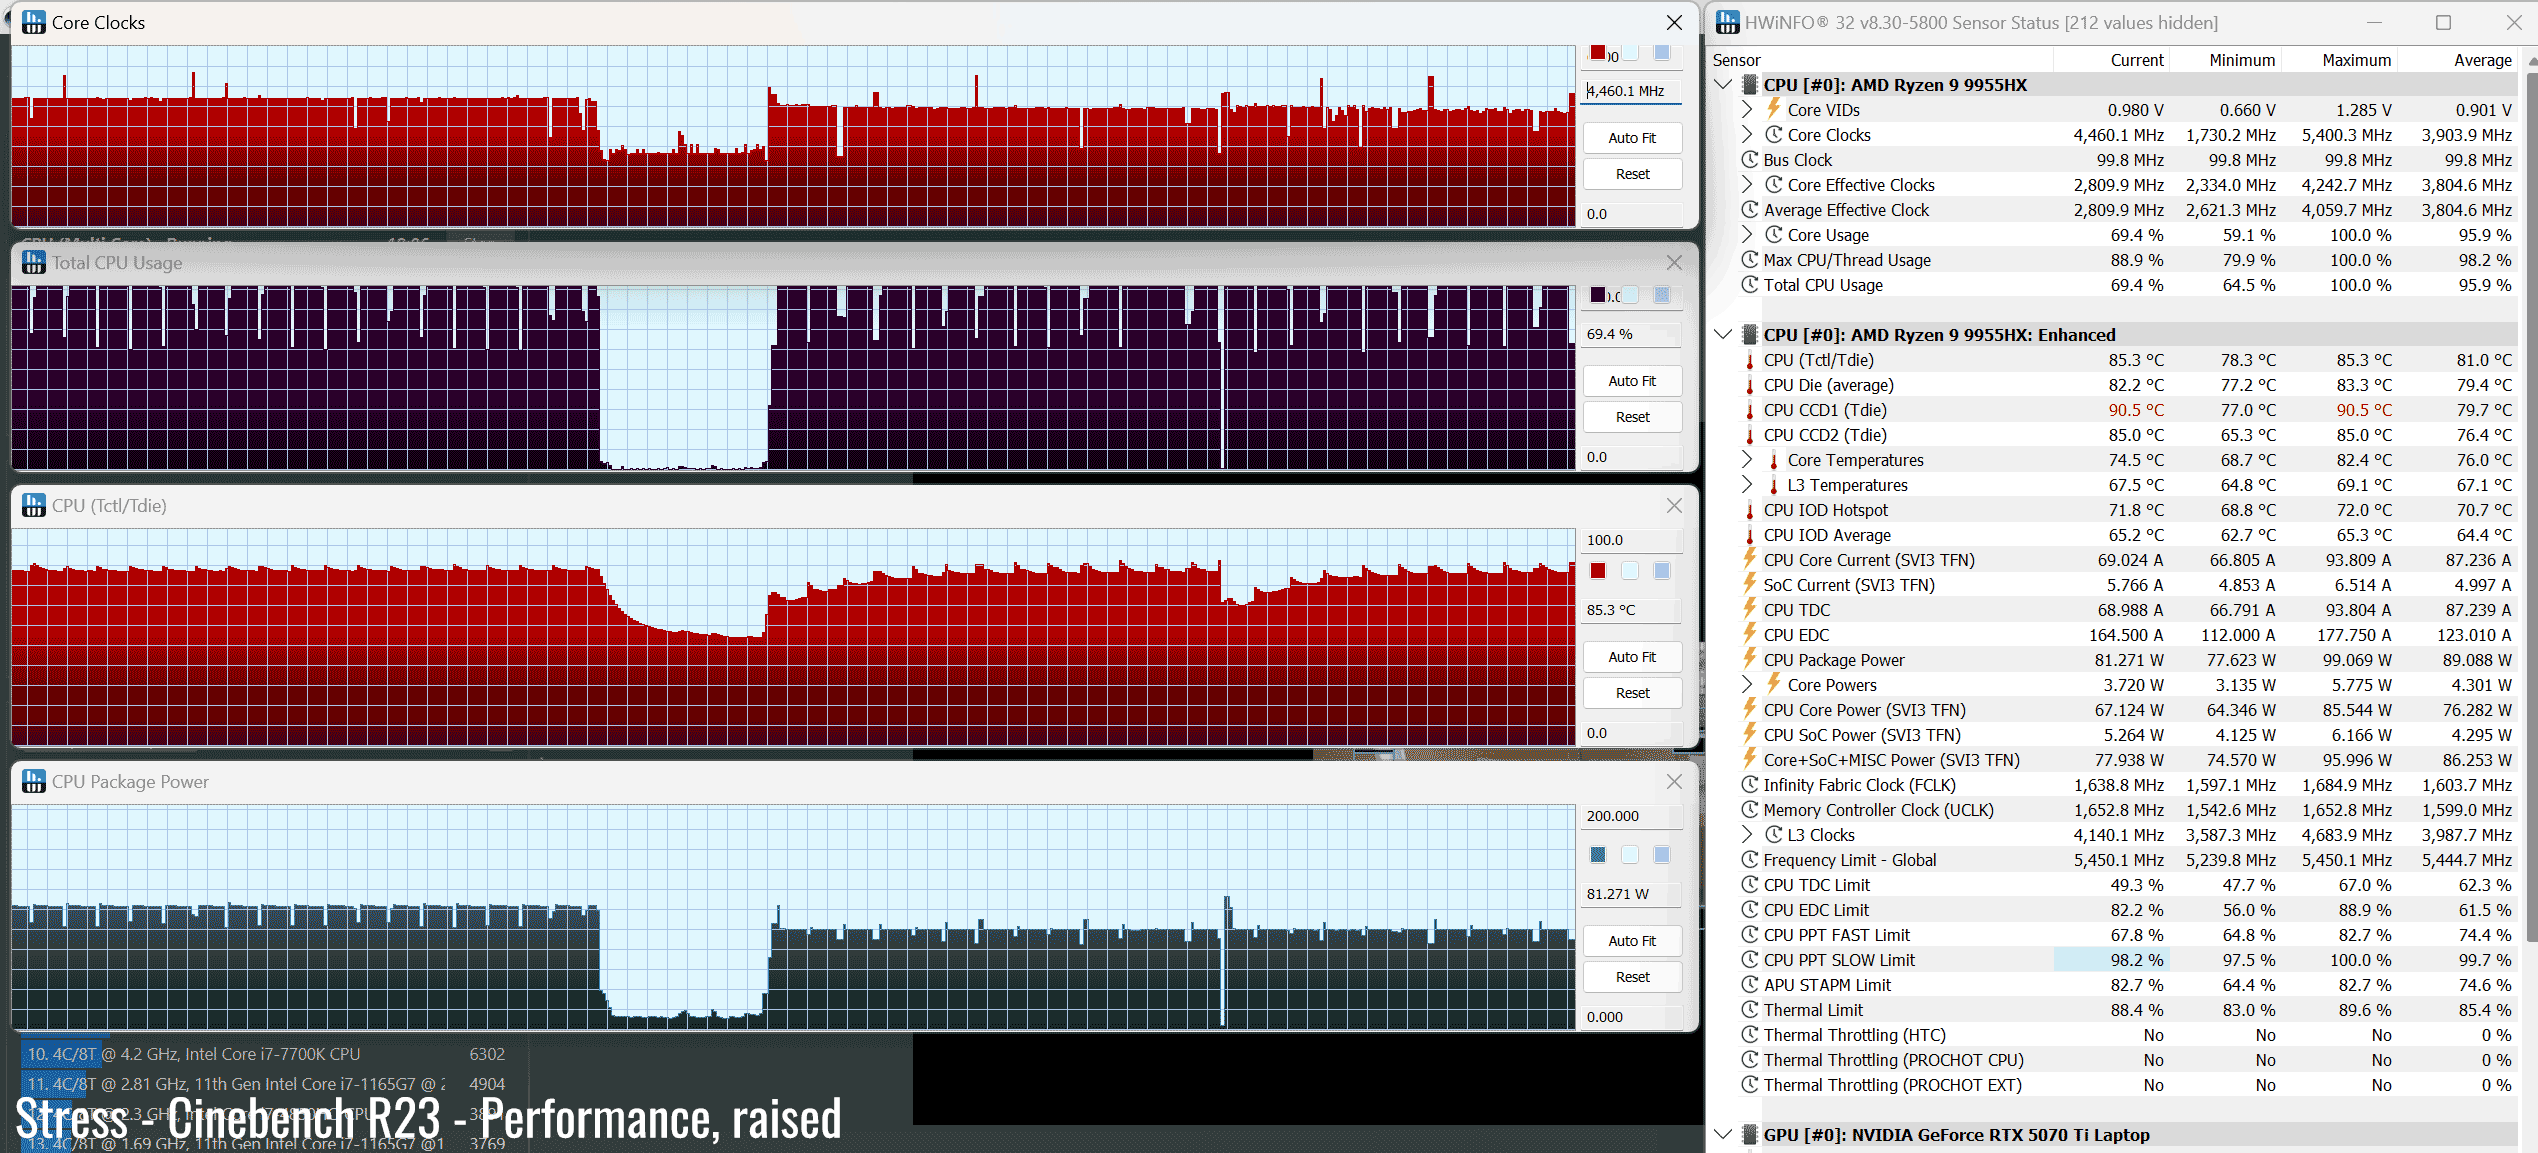Expand the L3 Clocks row
The height and width of the screenshot is (1153, 2538).
point(1747,834)
